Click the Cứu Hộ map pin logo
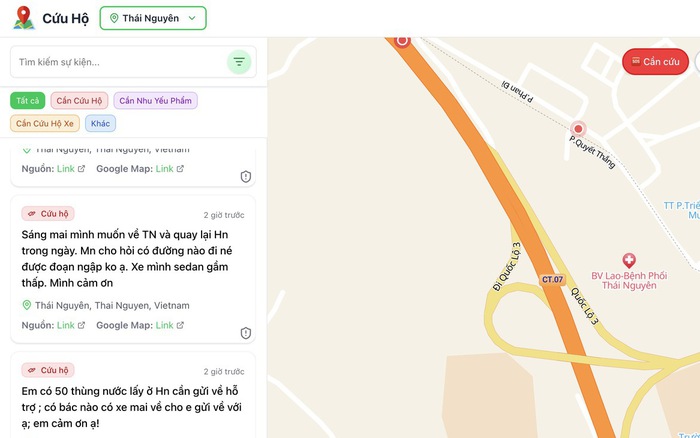The image size is (700, 438). (x=23, y=18)
